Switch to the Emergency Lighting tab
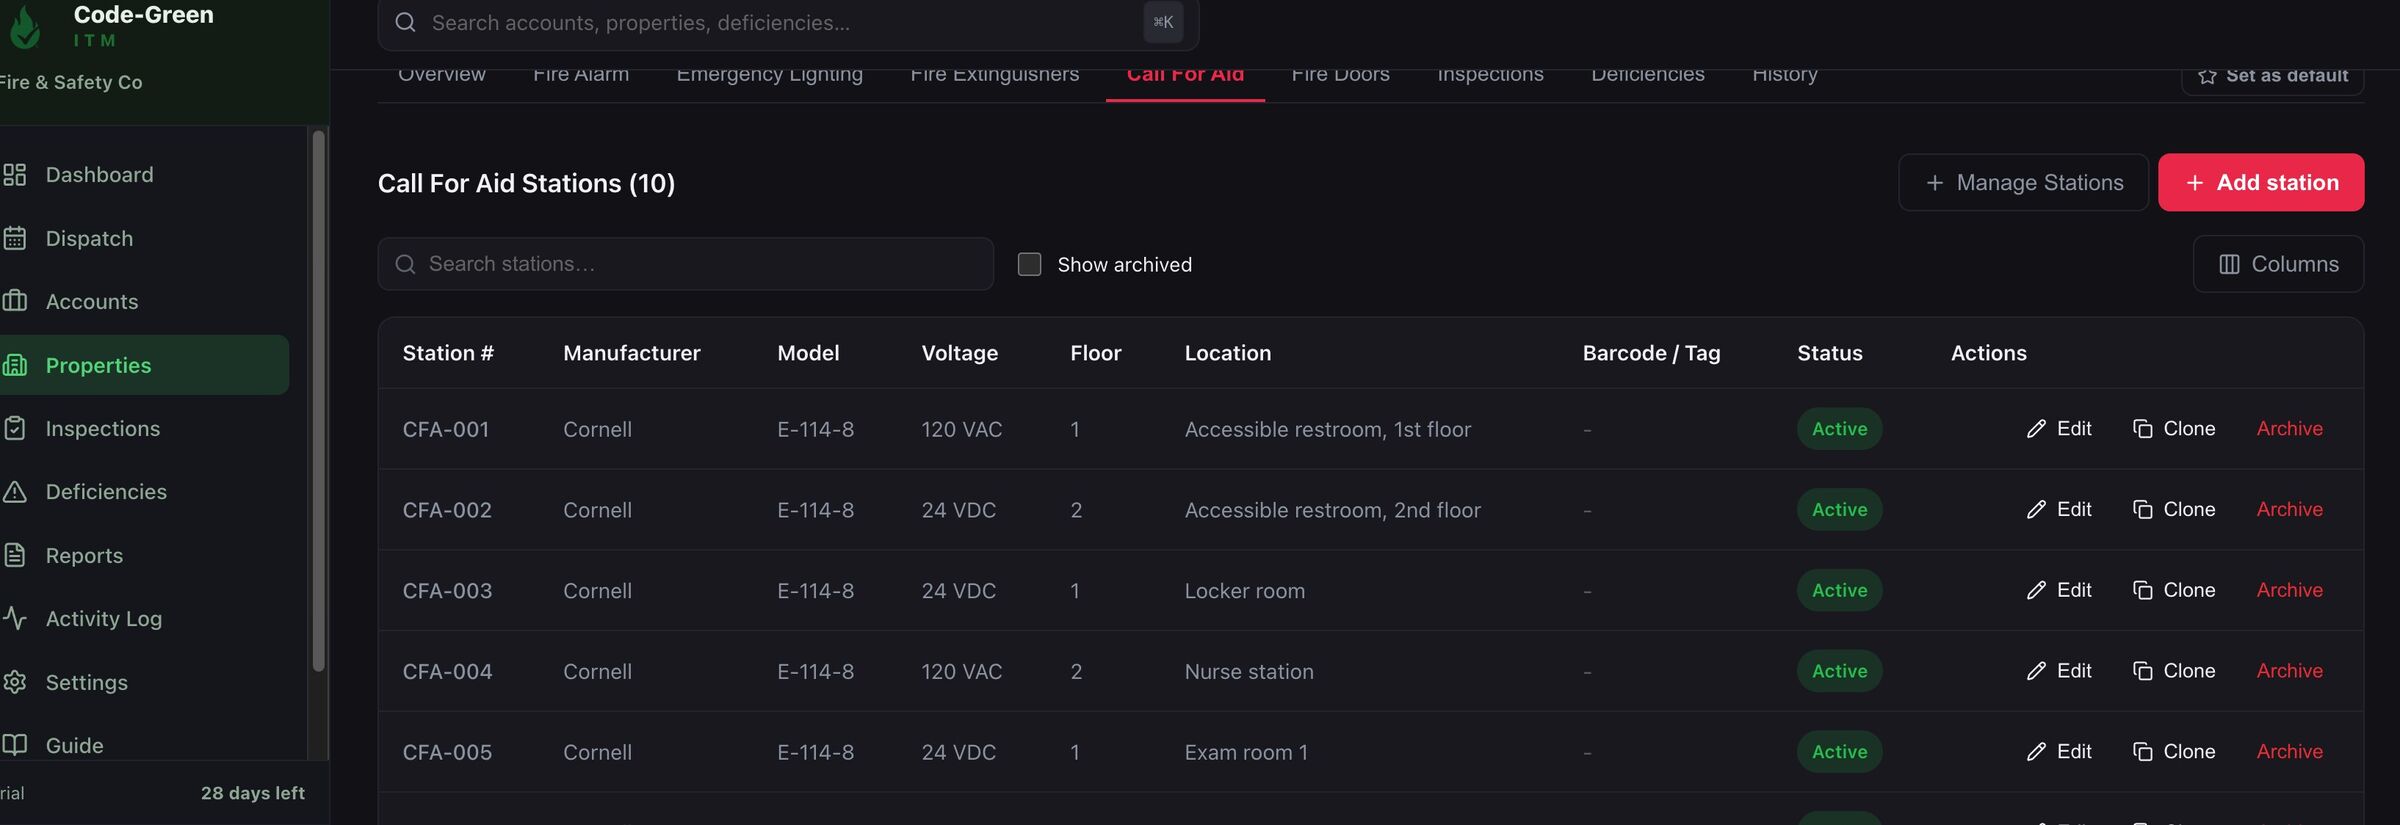2400x825 pixels. (769, 75)
